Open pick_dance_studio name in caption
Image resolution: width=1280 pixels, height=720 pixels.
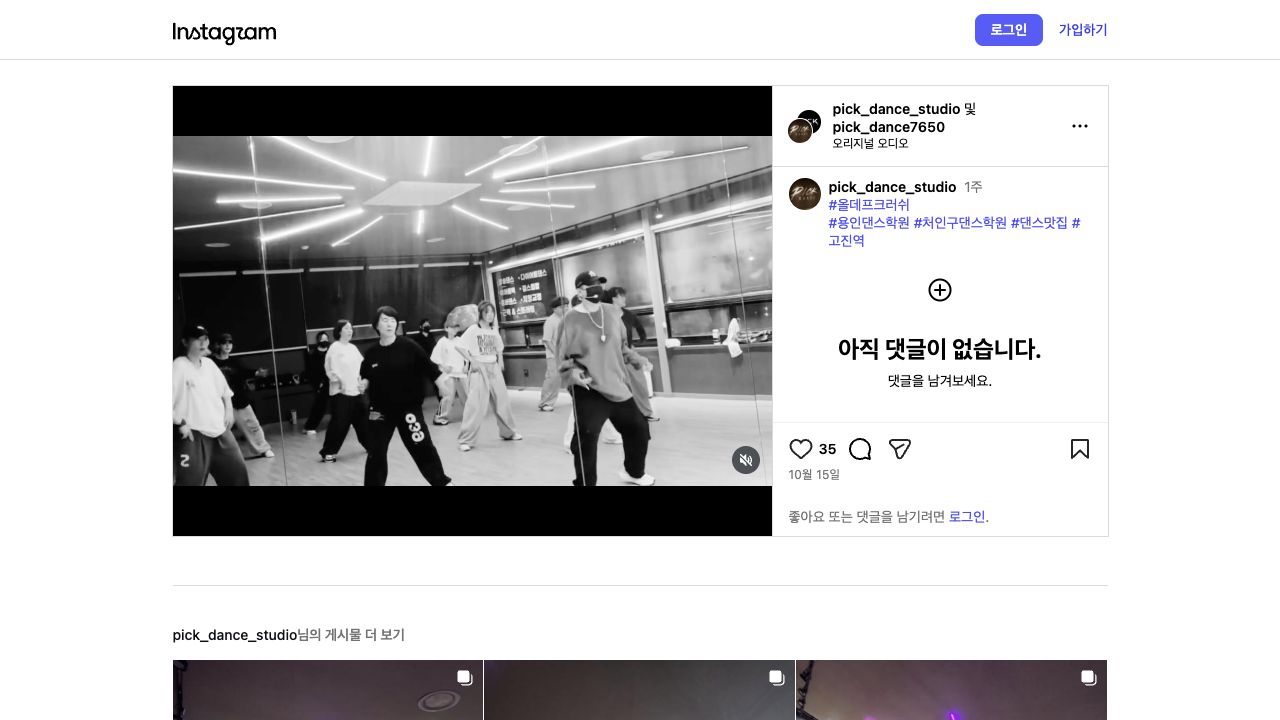pyautogui.click(x=892, y=187)
